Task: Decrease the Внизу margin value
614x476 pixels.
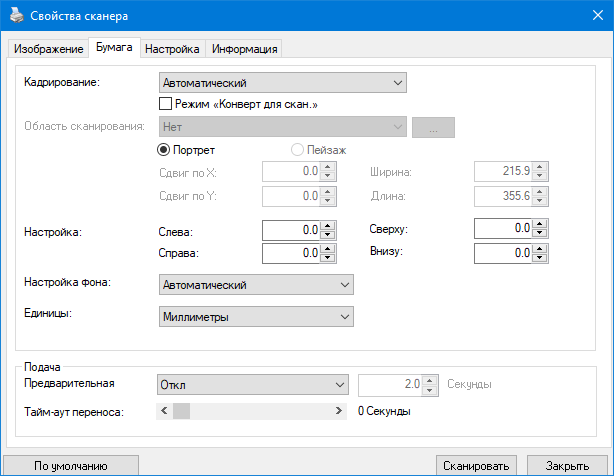Action: pos(538,257)
